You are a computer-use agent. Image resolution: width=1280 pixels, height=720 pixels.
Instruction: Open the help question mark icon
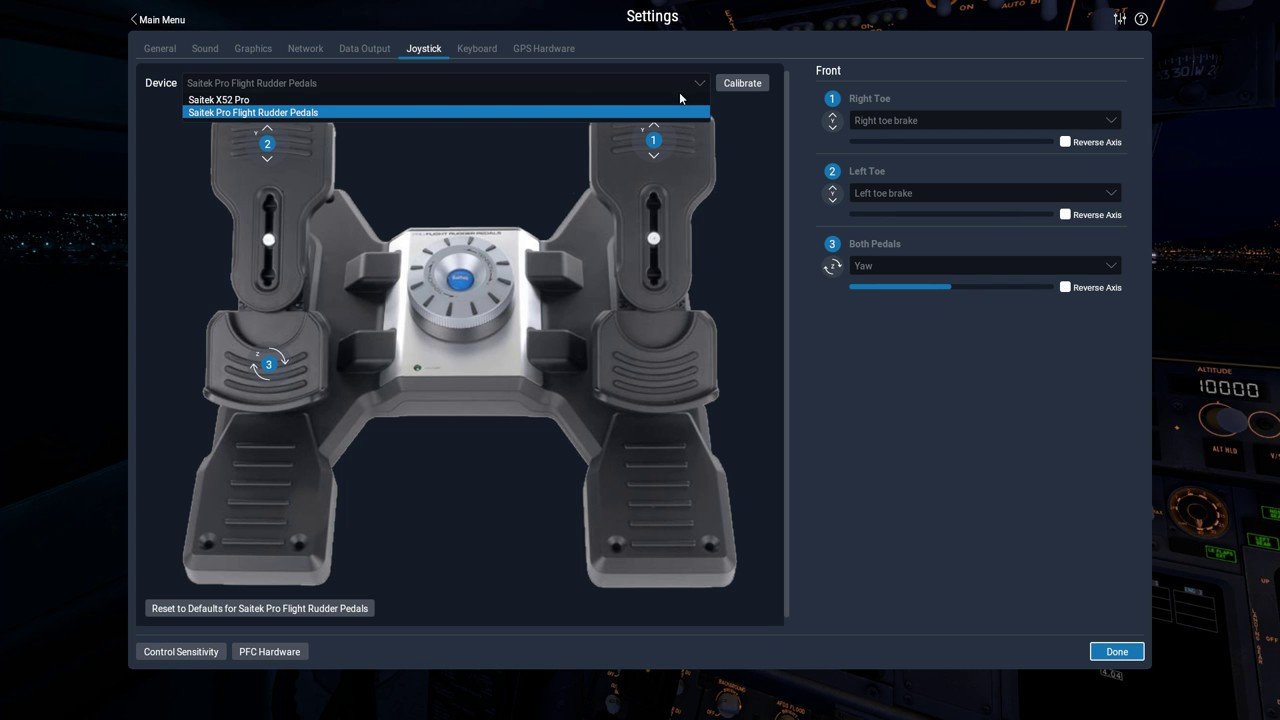[x=1141, y=19]
